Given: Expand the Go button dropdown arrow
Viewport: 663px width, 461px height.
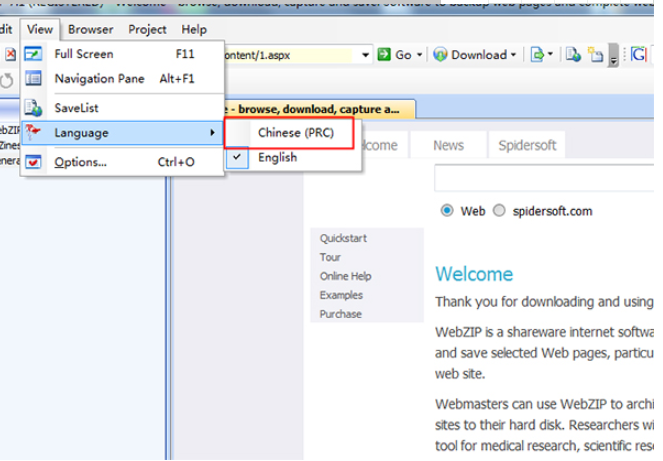Looking at the screenshot, I should pos(419,55).
